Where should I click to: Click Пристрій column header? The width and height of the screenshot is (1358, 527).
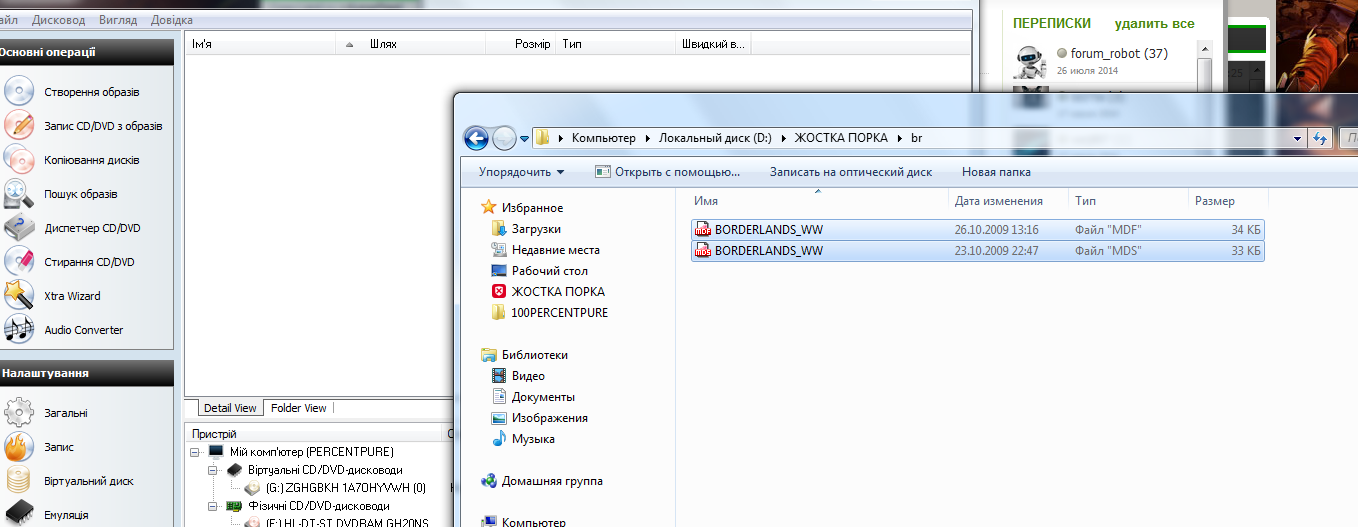tap(316, 434)
